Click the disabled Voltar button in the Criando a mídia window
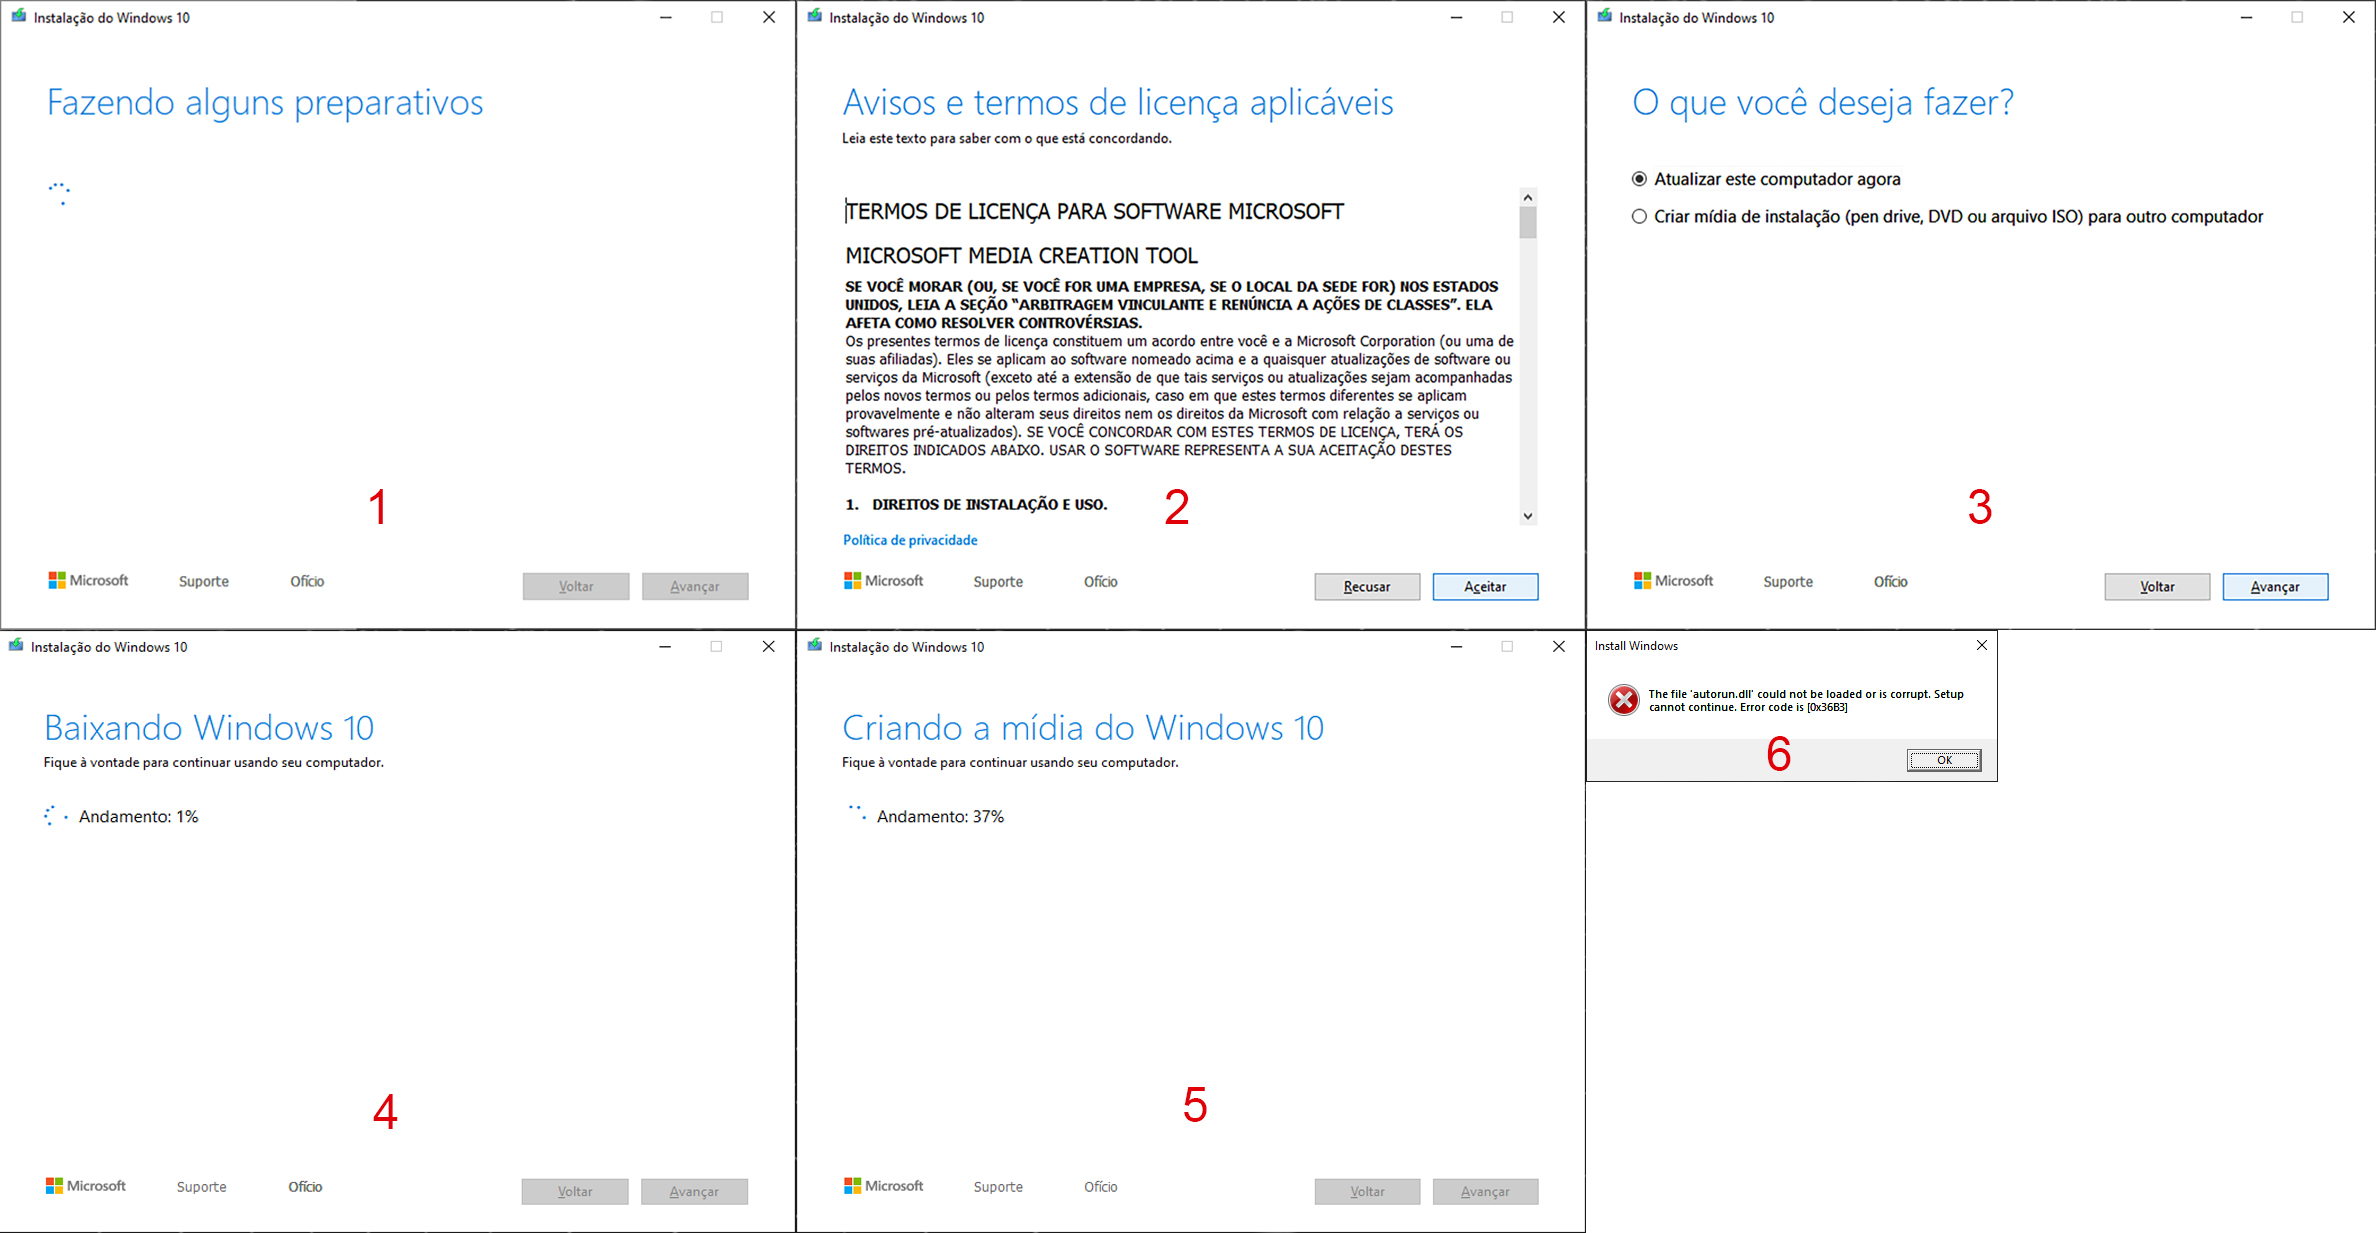 1367,1191
